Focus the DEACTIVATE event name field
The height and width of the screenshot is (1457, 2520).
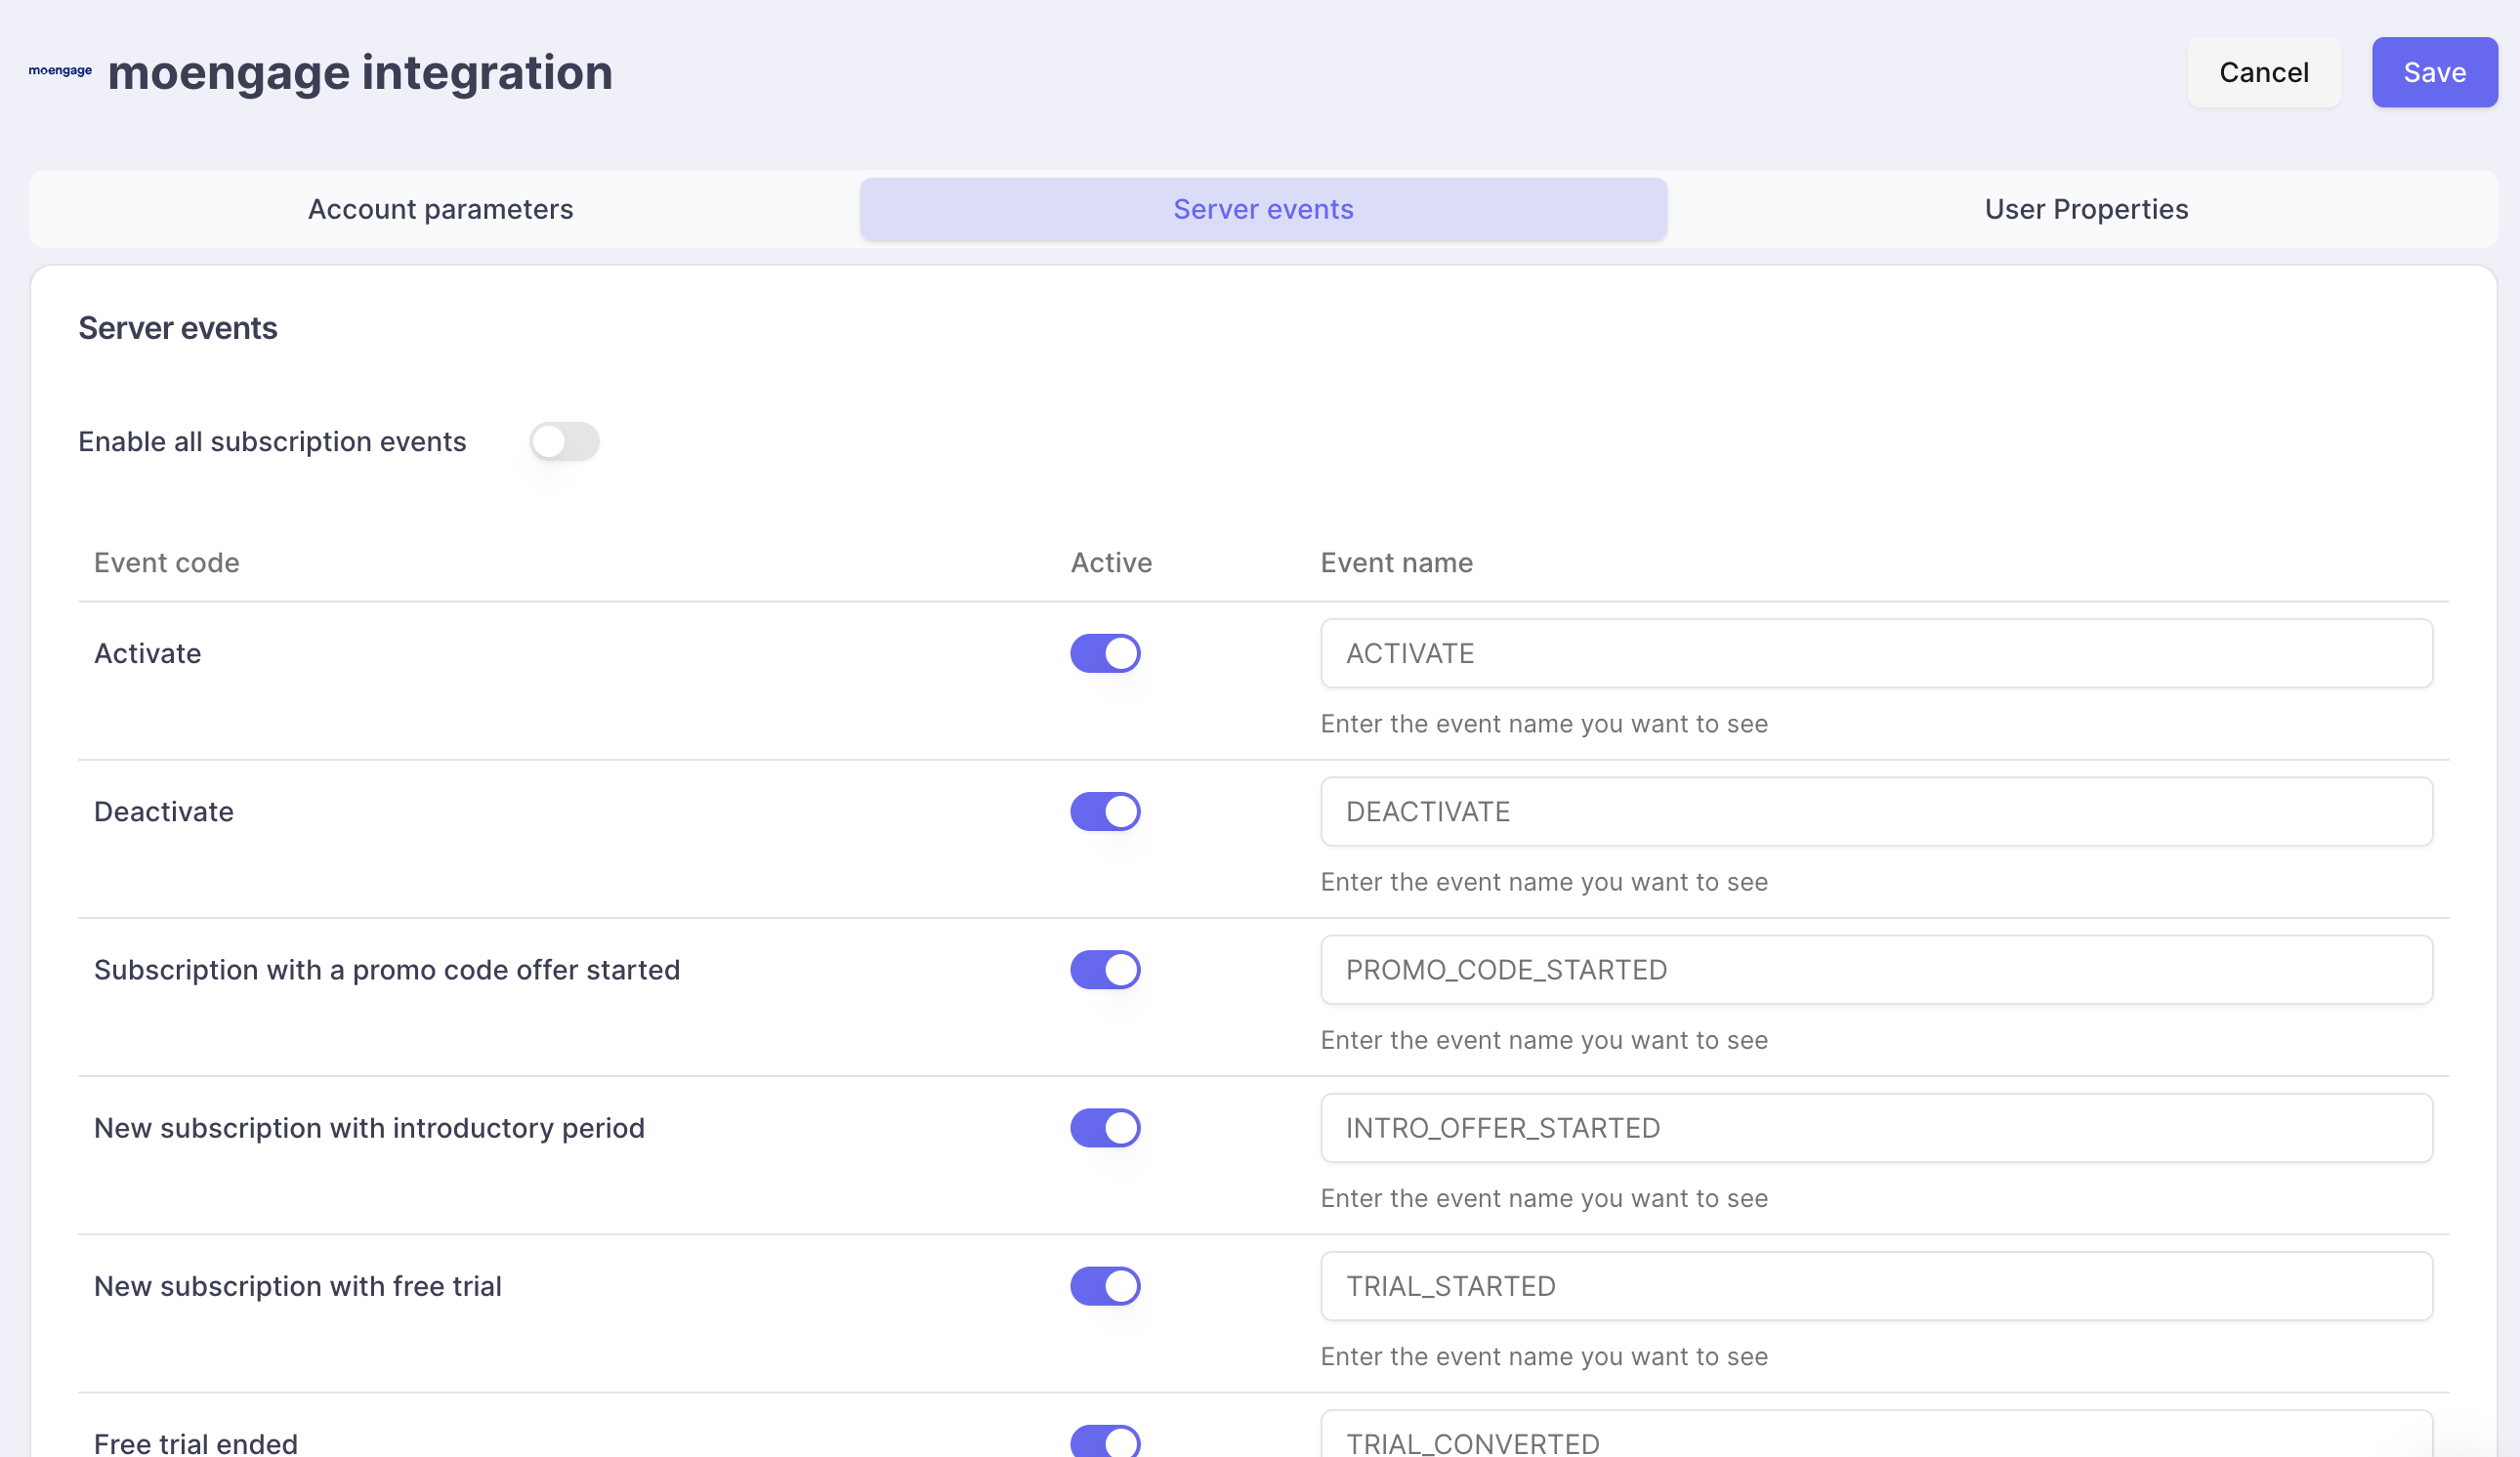tap(1876, 811)
